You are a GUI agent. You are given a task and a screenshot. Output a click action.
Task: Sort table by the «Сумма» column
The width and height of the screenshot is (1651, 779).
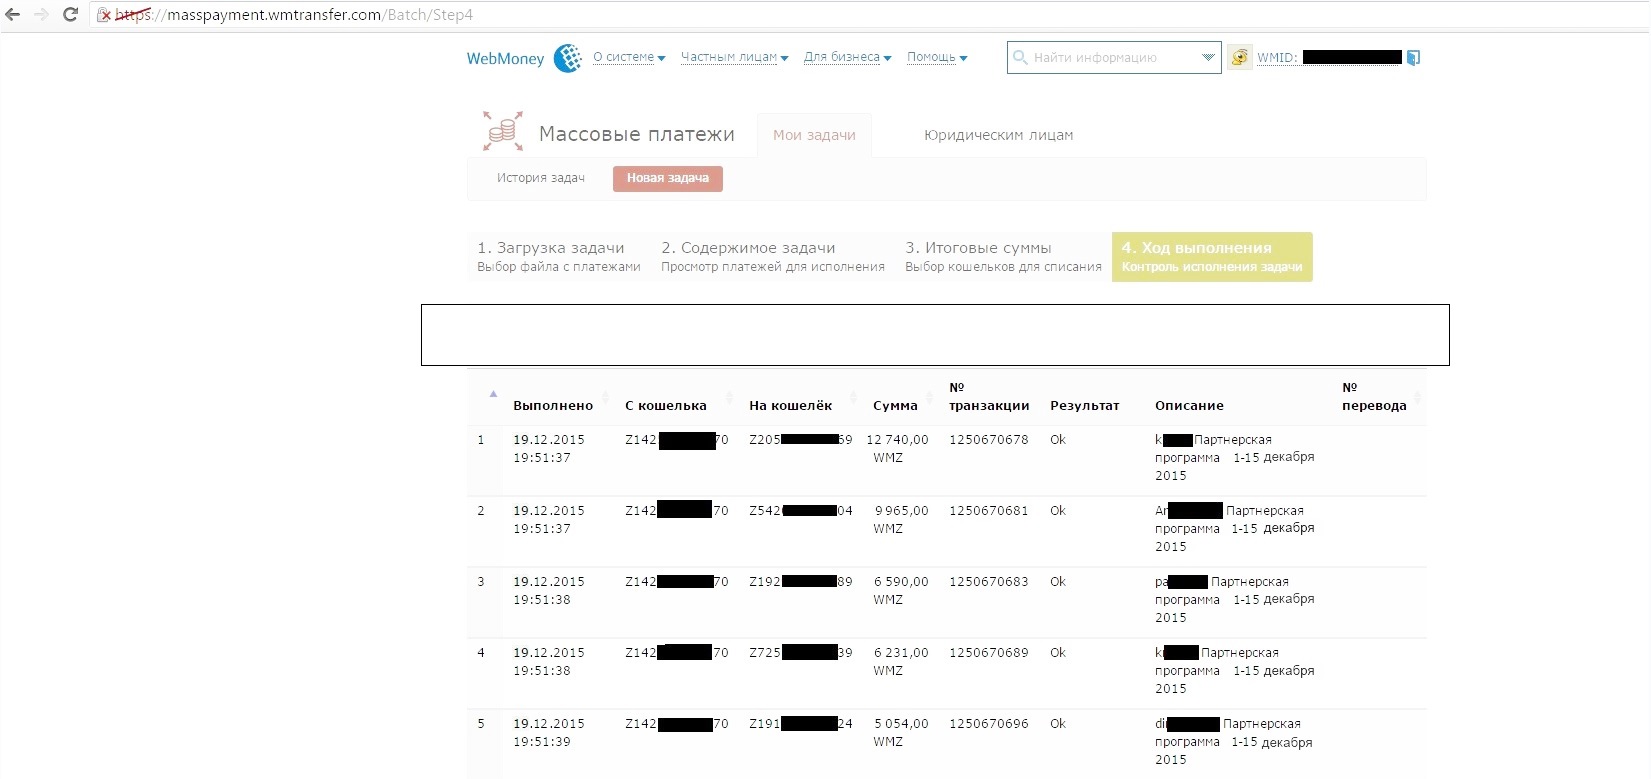(x=894, y=405)
